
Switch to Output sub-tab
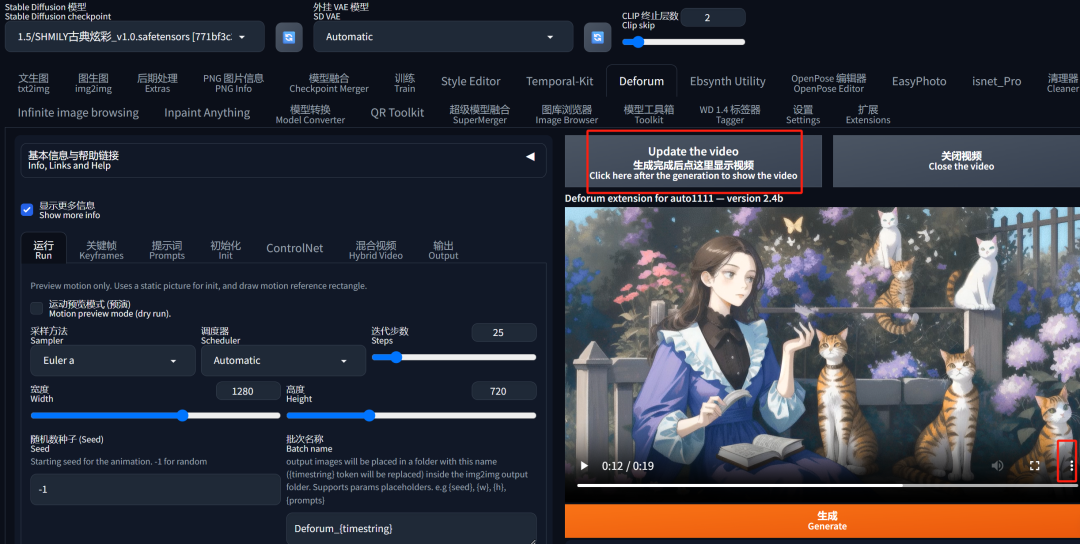tap(443, 249)
